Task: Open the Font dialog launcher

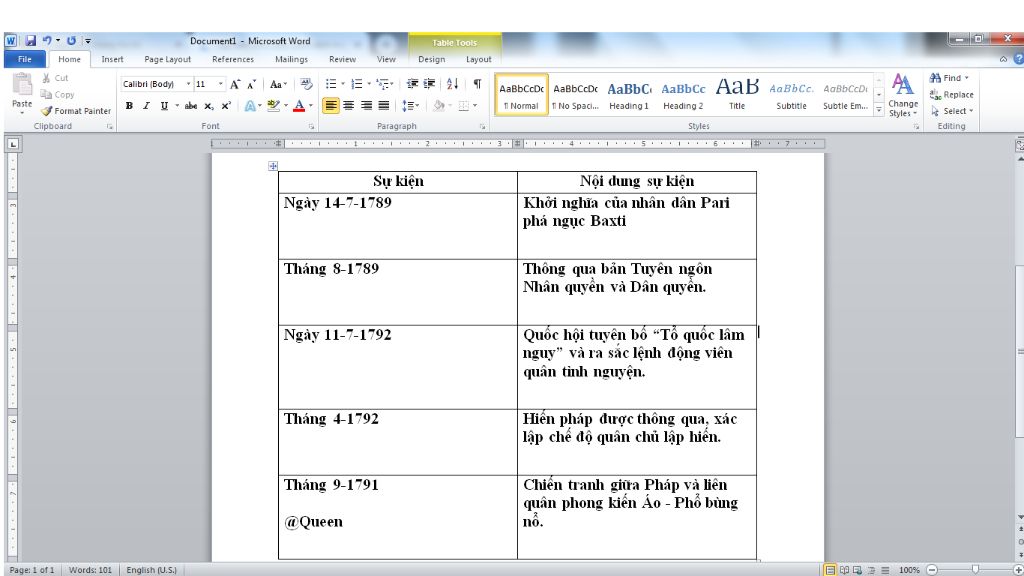Action: coord(311,127)
